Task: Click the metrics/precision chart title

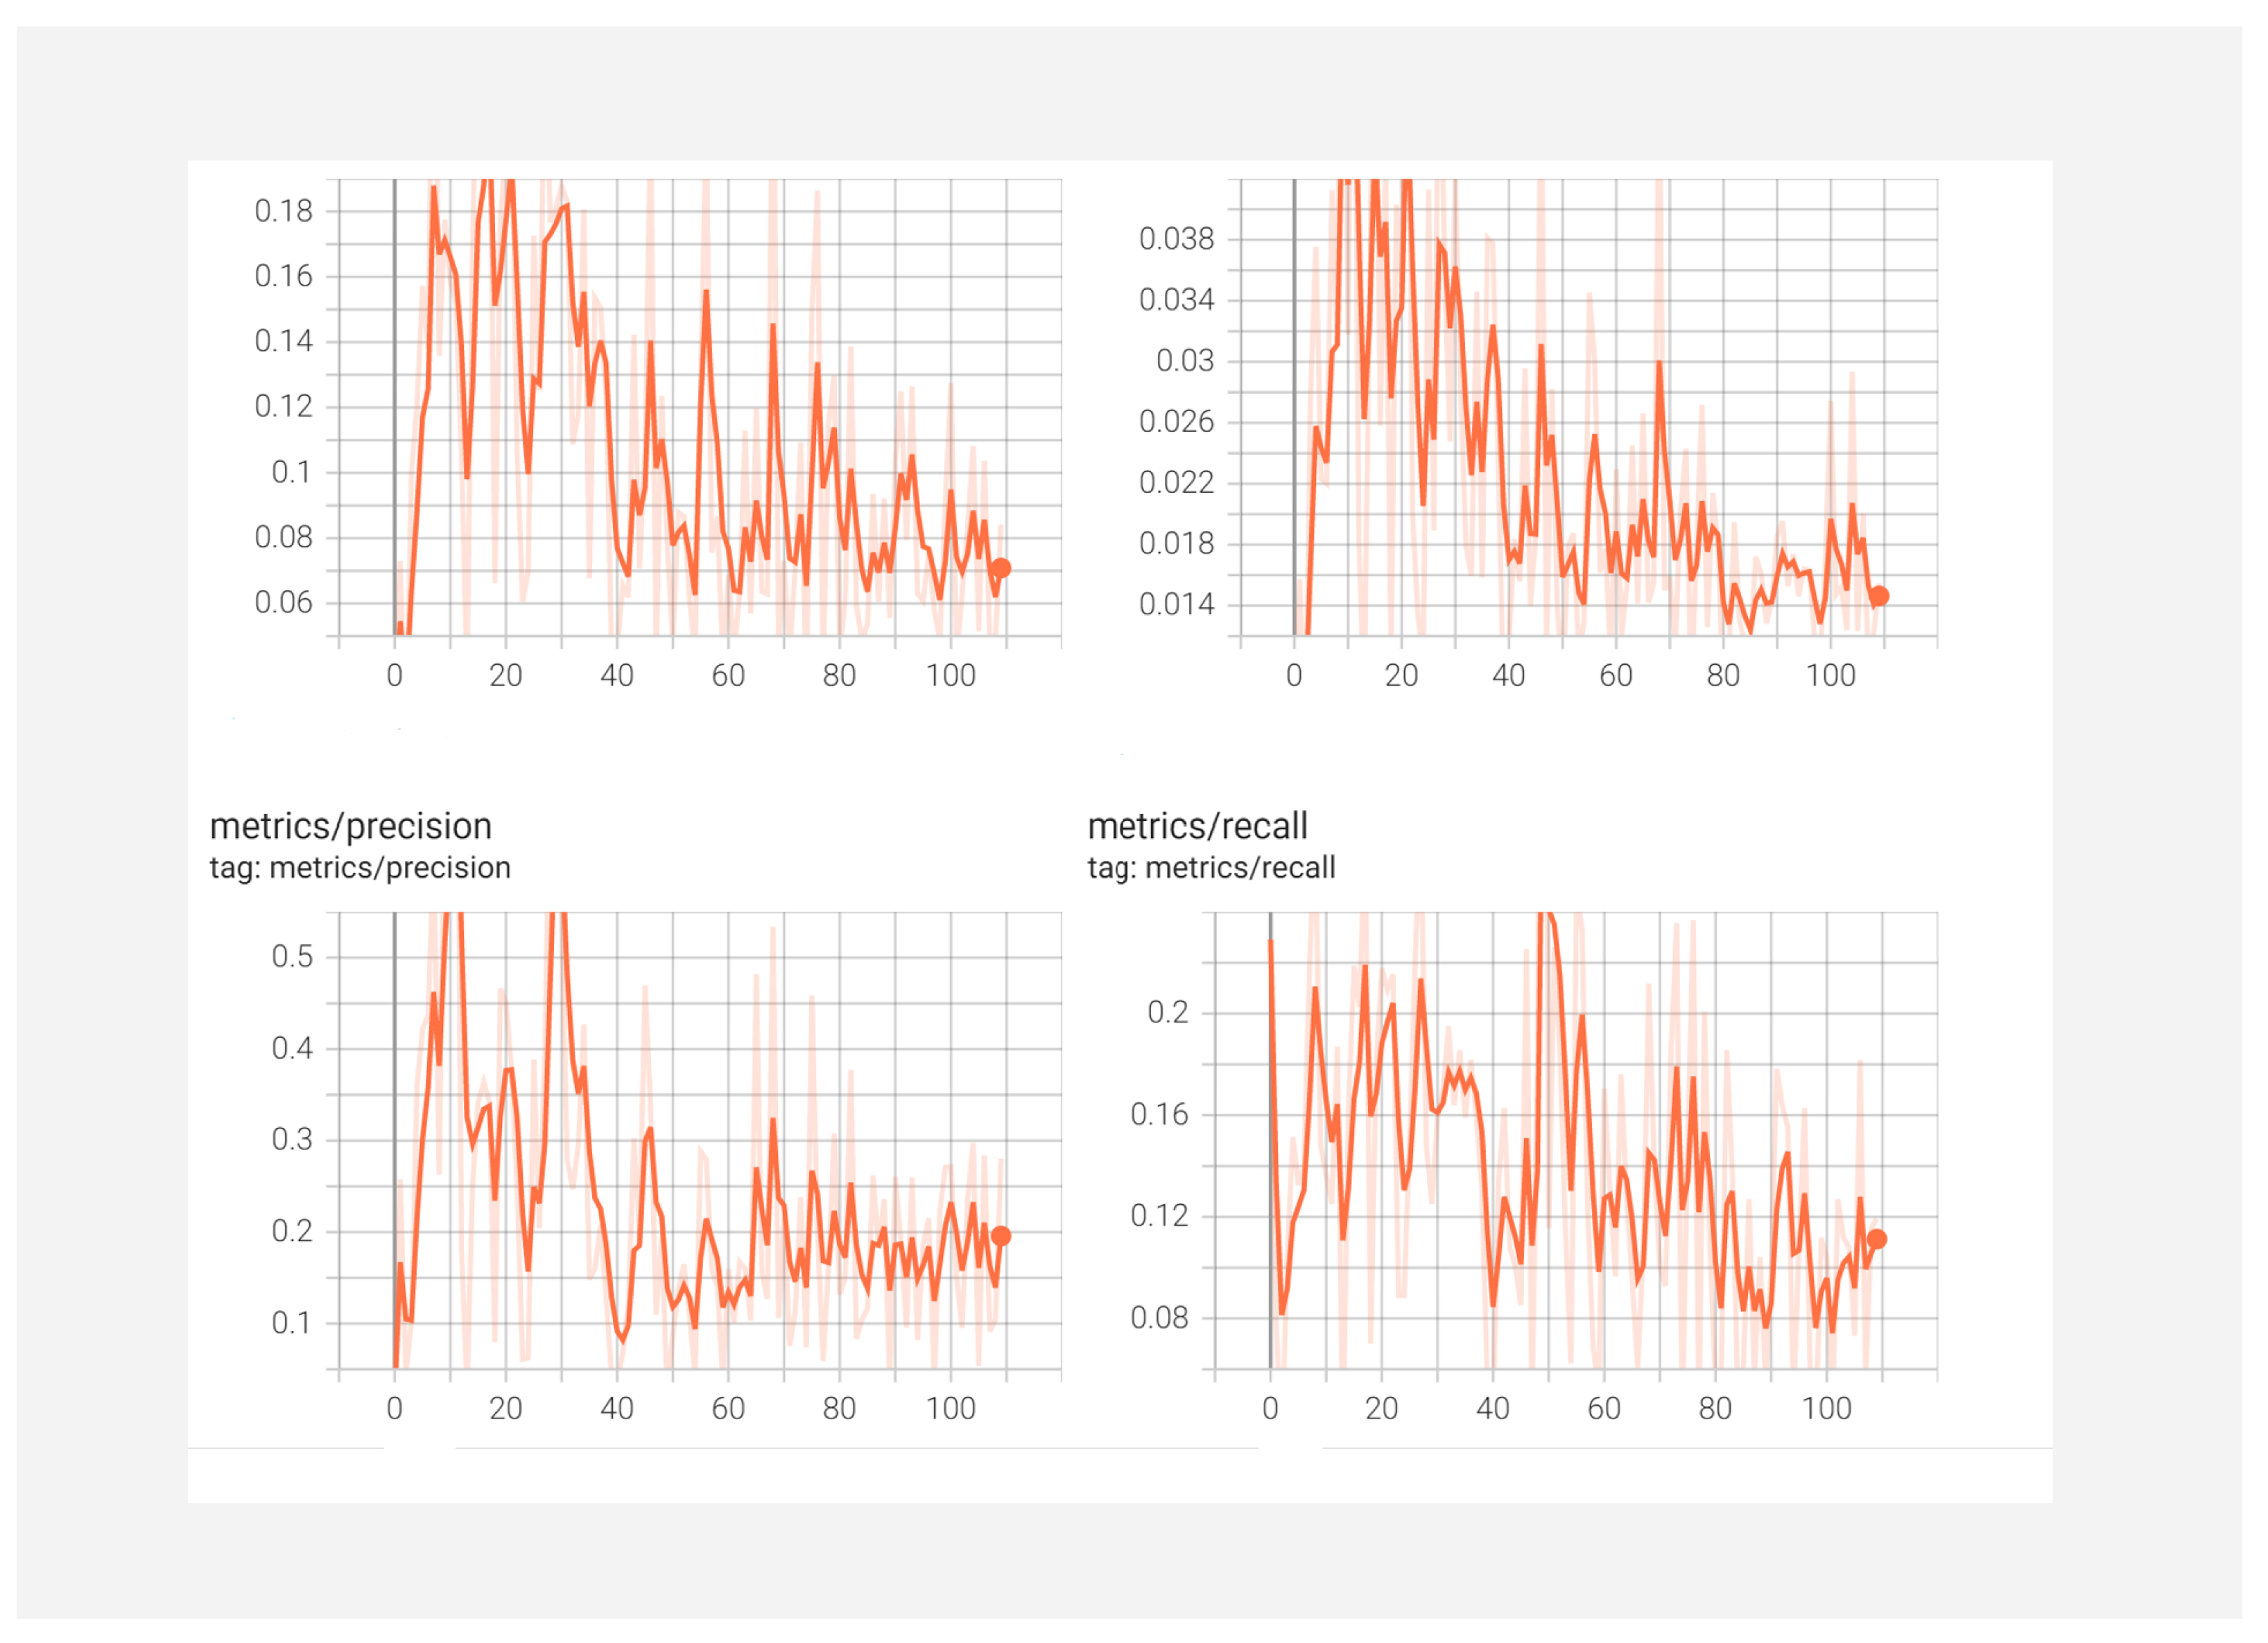Action: pyautogui.click(x=350, y=827)
